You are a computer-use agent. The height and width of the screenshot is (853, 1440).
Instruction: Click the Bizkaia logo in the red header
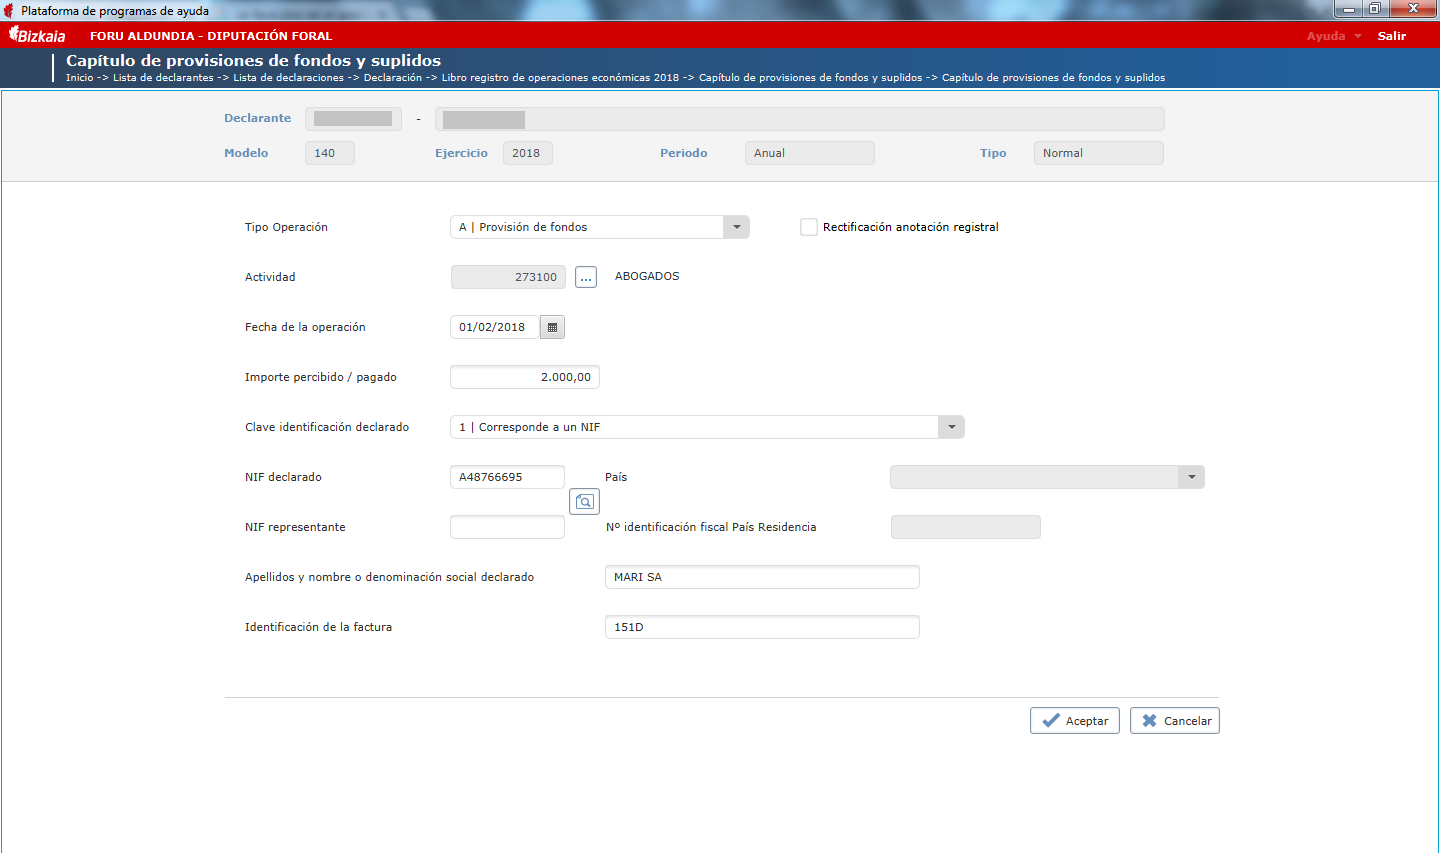click(37, 35)
